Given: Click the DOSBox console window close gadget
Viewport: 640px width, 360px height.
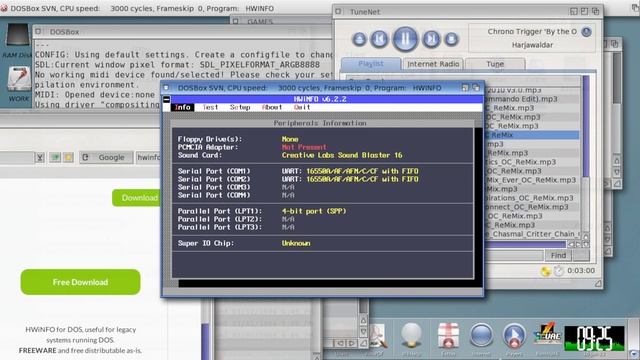Looking at the screenshot, I should tap(38, 31).
